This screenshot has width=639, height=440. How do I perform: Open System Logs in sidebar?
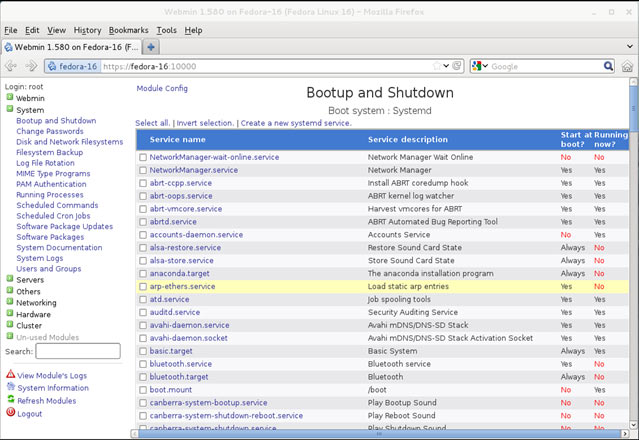40,258
